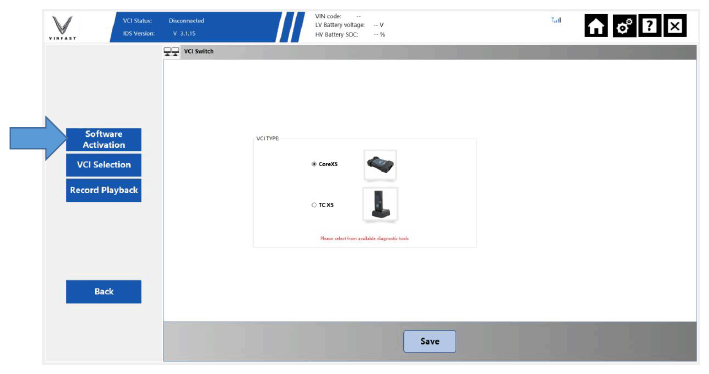Click the VinFast logo
This screenshot has width=709, height=374.
pyautogui.click(x=62, y=28)
